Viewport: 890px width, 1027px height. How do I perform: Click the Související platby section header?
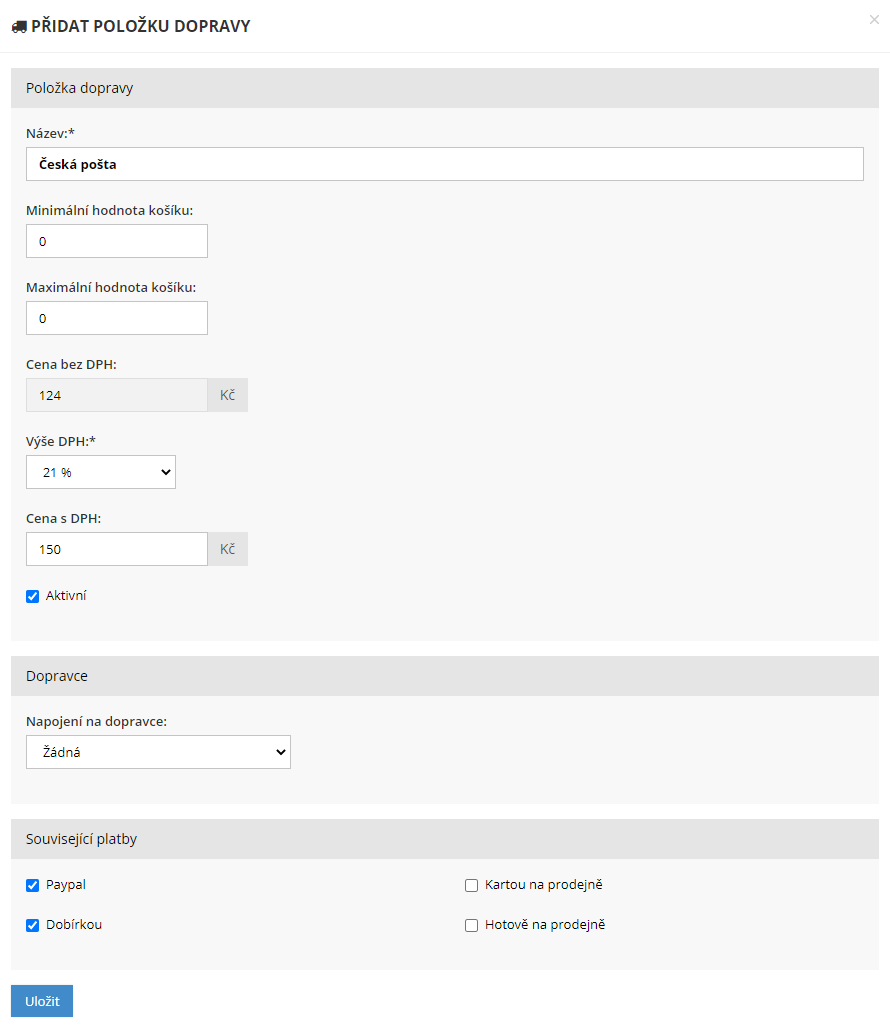click(x=444, y=839)
